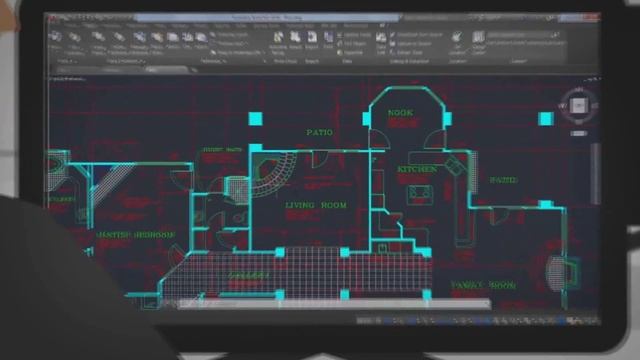Click the Import file icon
Screen dimensions: 640x360
[312, 37]
